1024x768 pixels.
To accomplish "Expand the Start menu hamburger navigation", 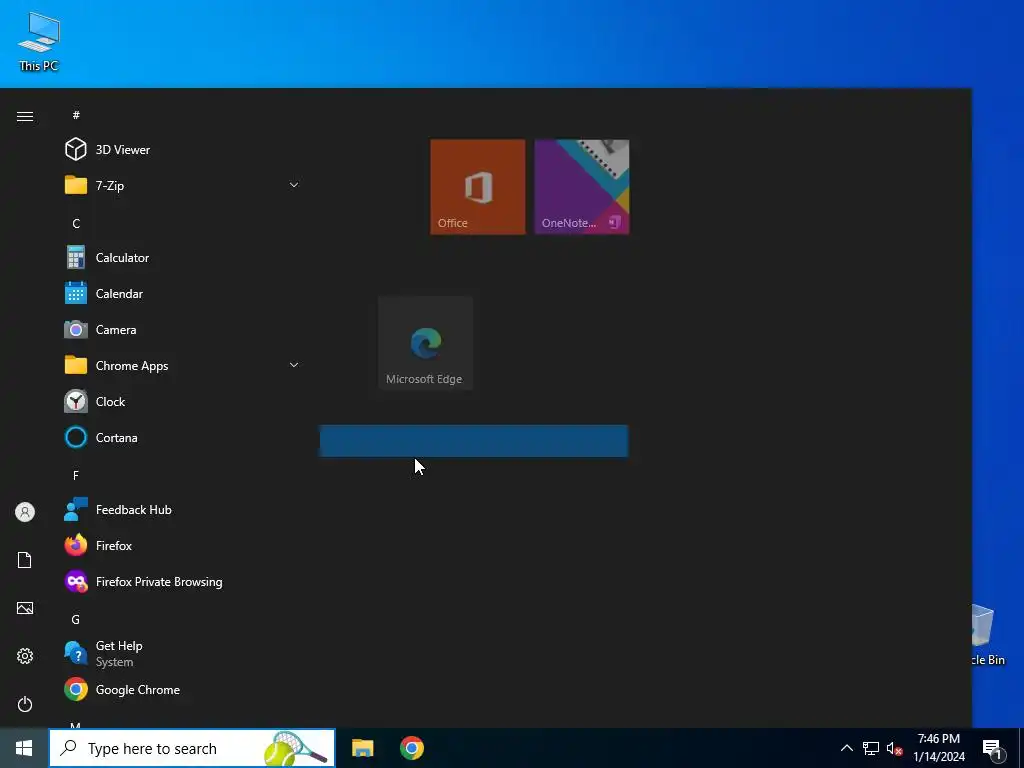I will [x=25, y=116].
